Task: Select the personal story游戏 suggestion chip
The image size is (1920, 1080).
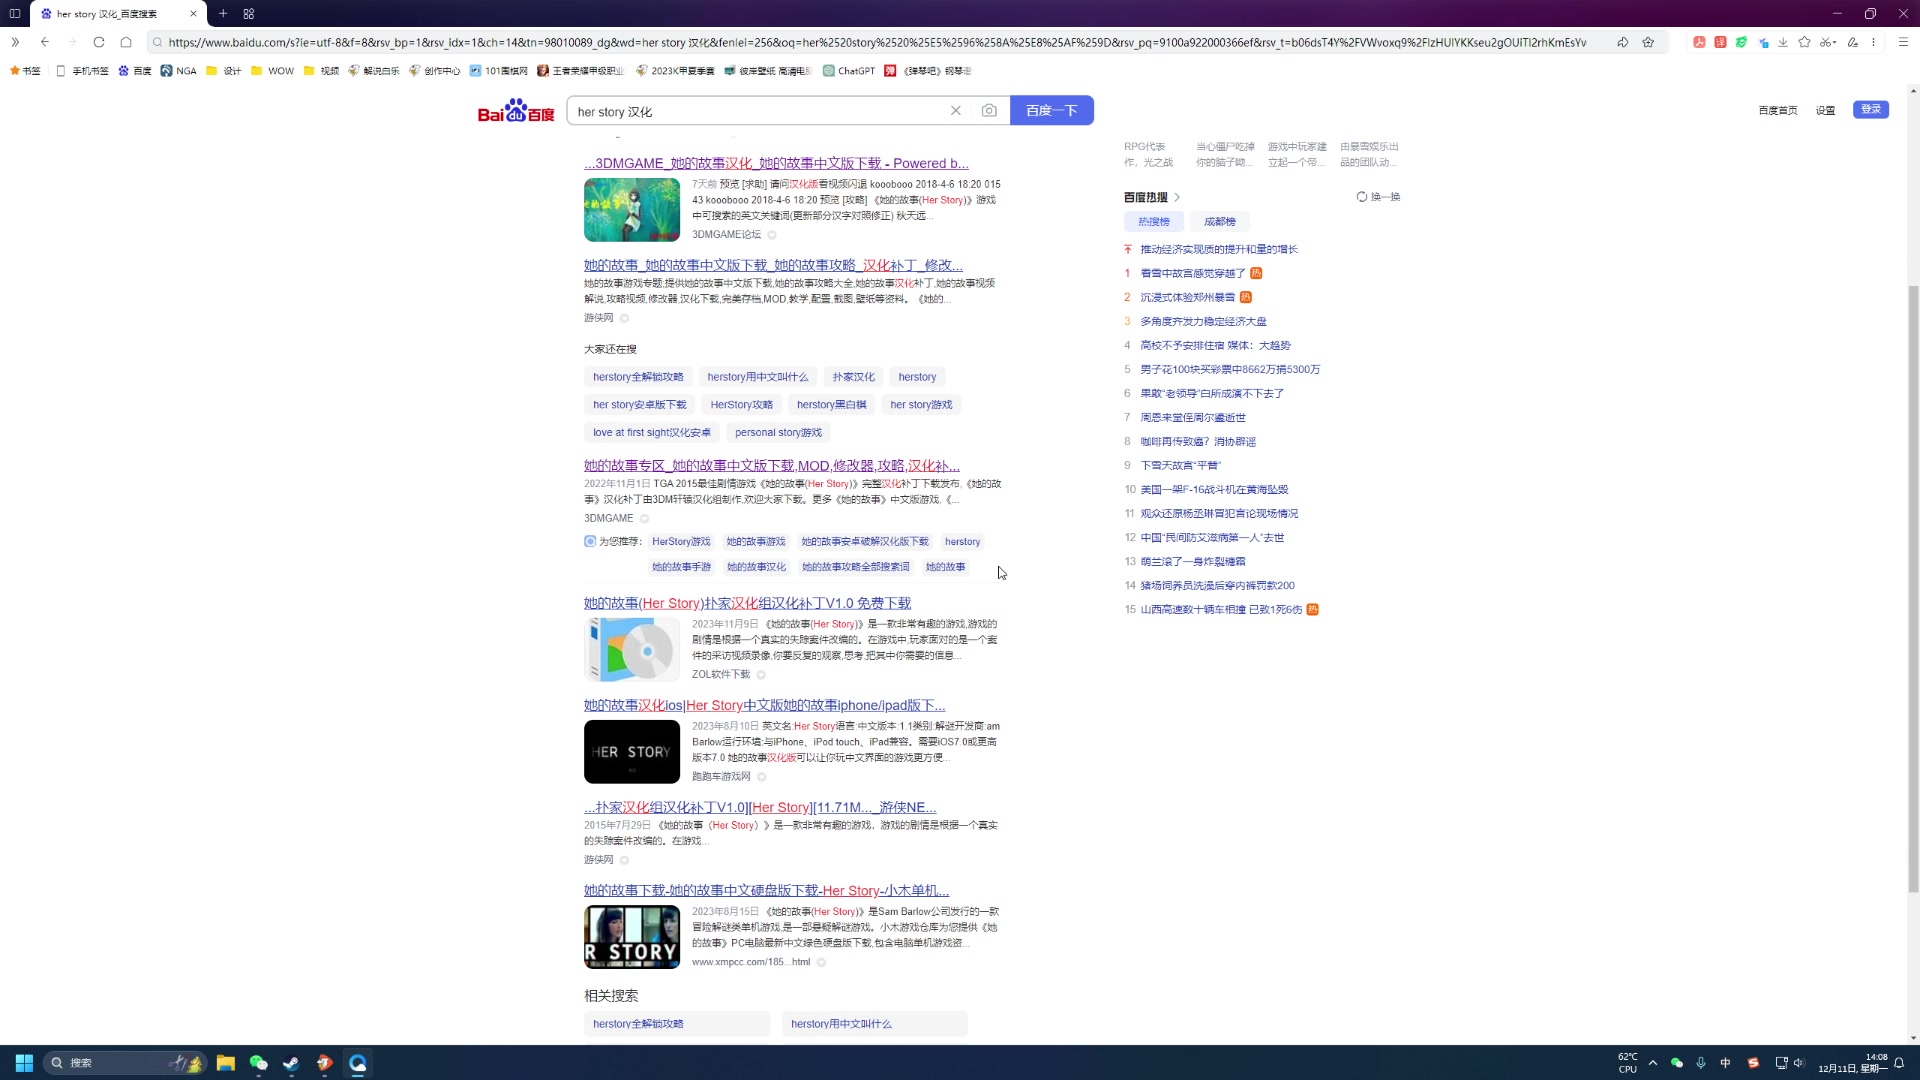Action: (778, 433)
